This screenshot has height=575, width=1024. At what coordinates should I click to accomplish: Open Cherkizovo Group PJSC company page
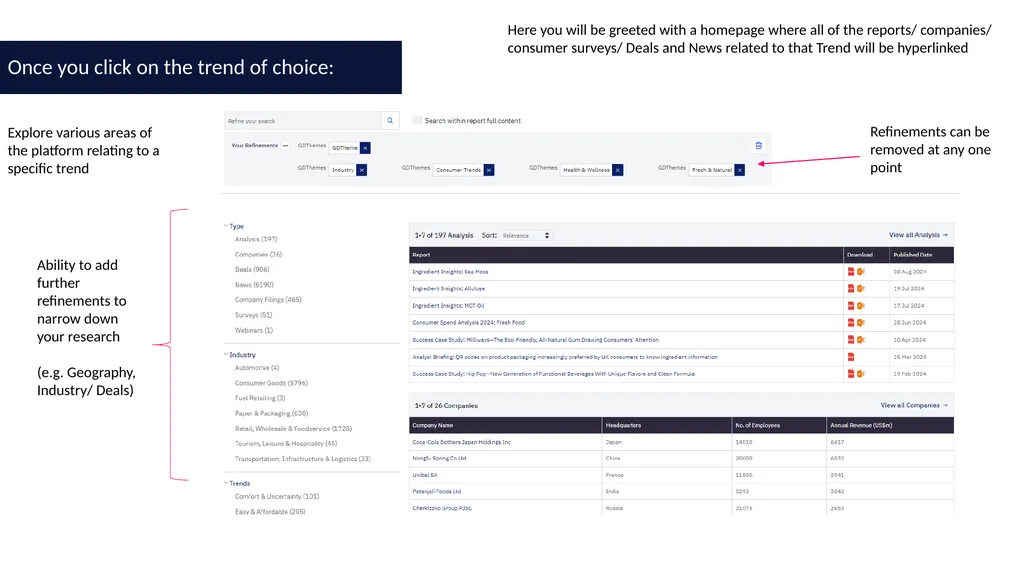coord(441,508)
